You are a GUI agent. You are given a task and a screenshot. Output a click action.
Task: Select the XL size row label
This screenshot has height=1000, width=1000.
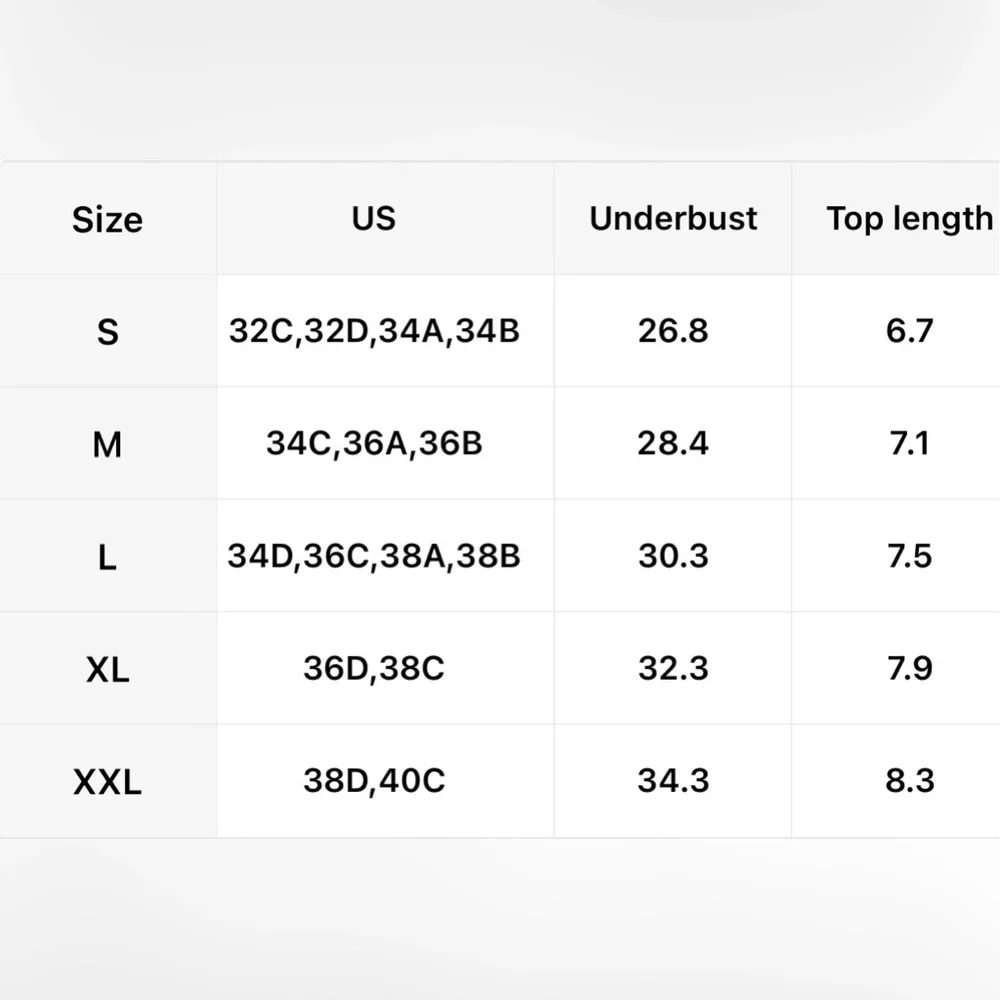pyautogui.click(x=107, y=668)
